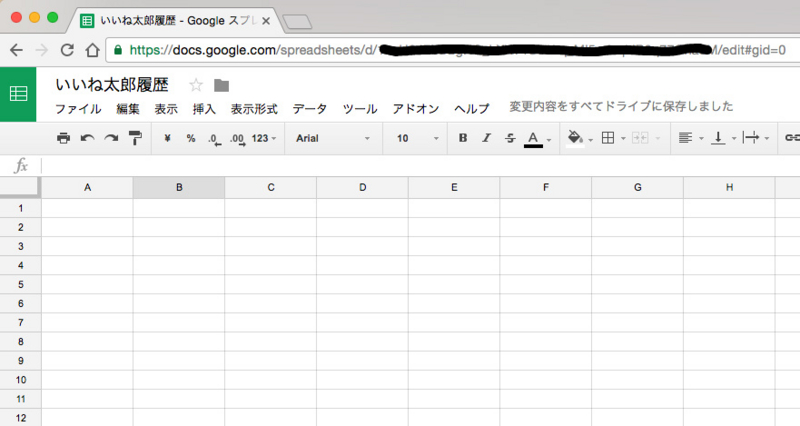Open the アドオン menu
This screenshot has width=800, height=426.
[x=416, y=109]
